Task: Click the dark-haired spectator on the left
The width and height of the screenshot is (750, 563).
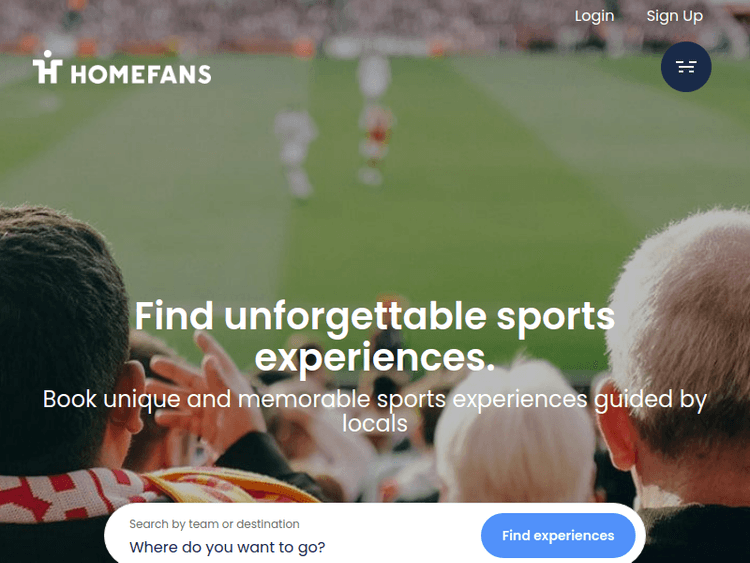Action: (60, 330)
